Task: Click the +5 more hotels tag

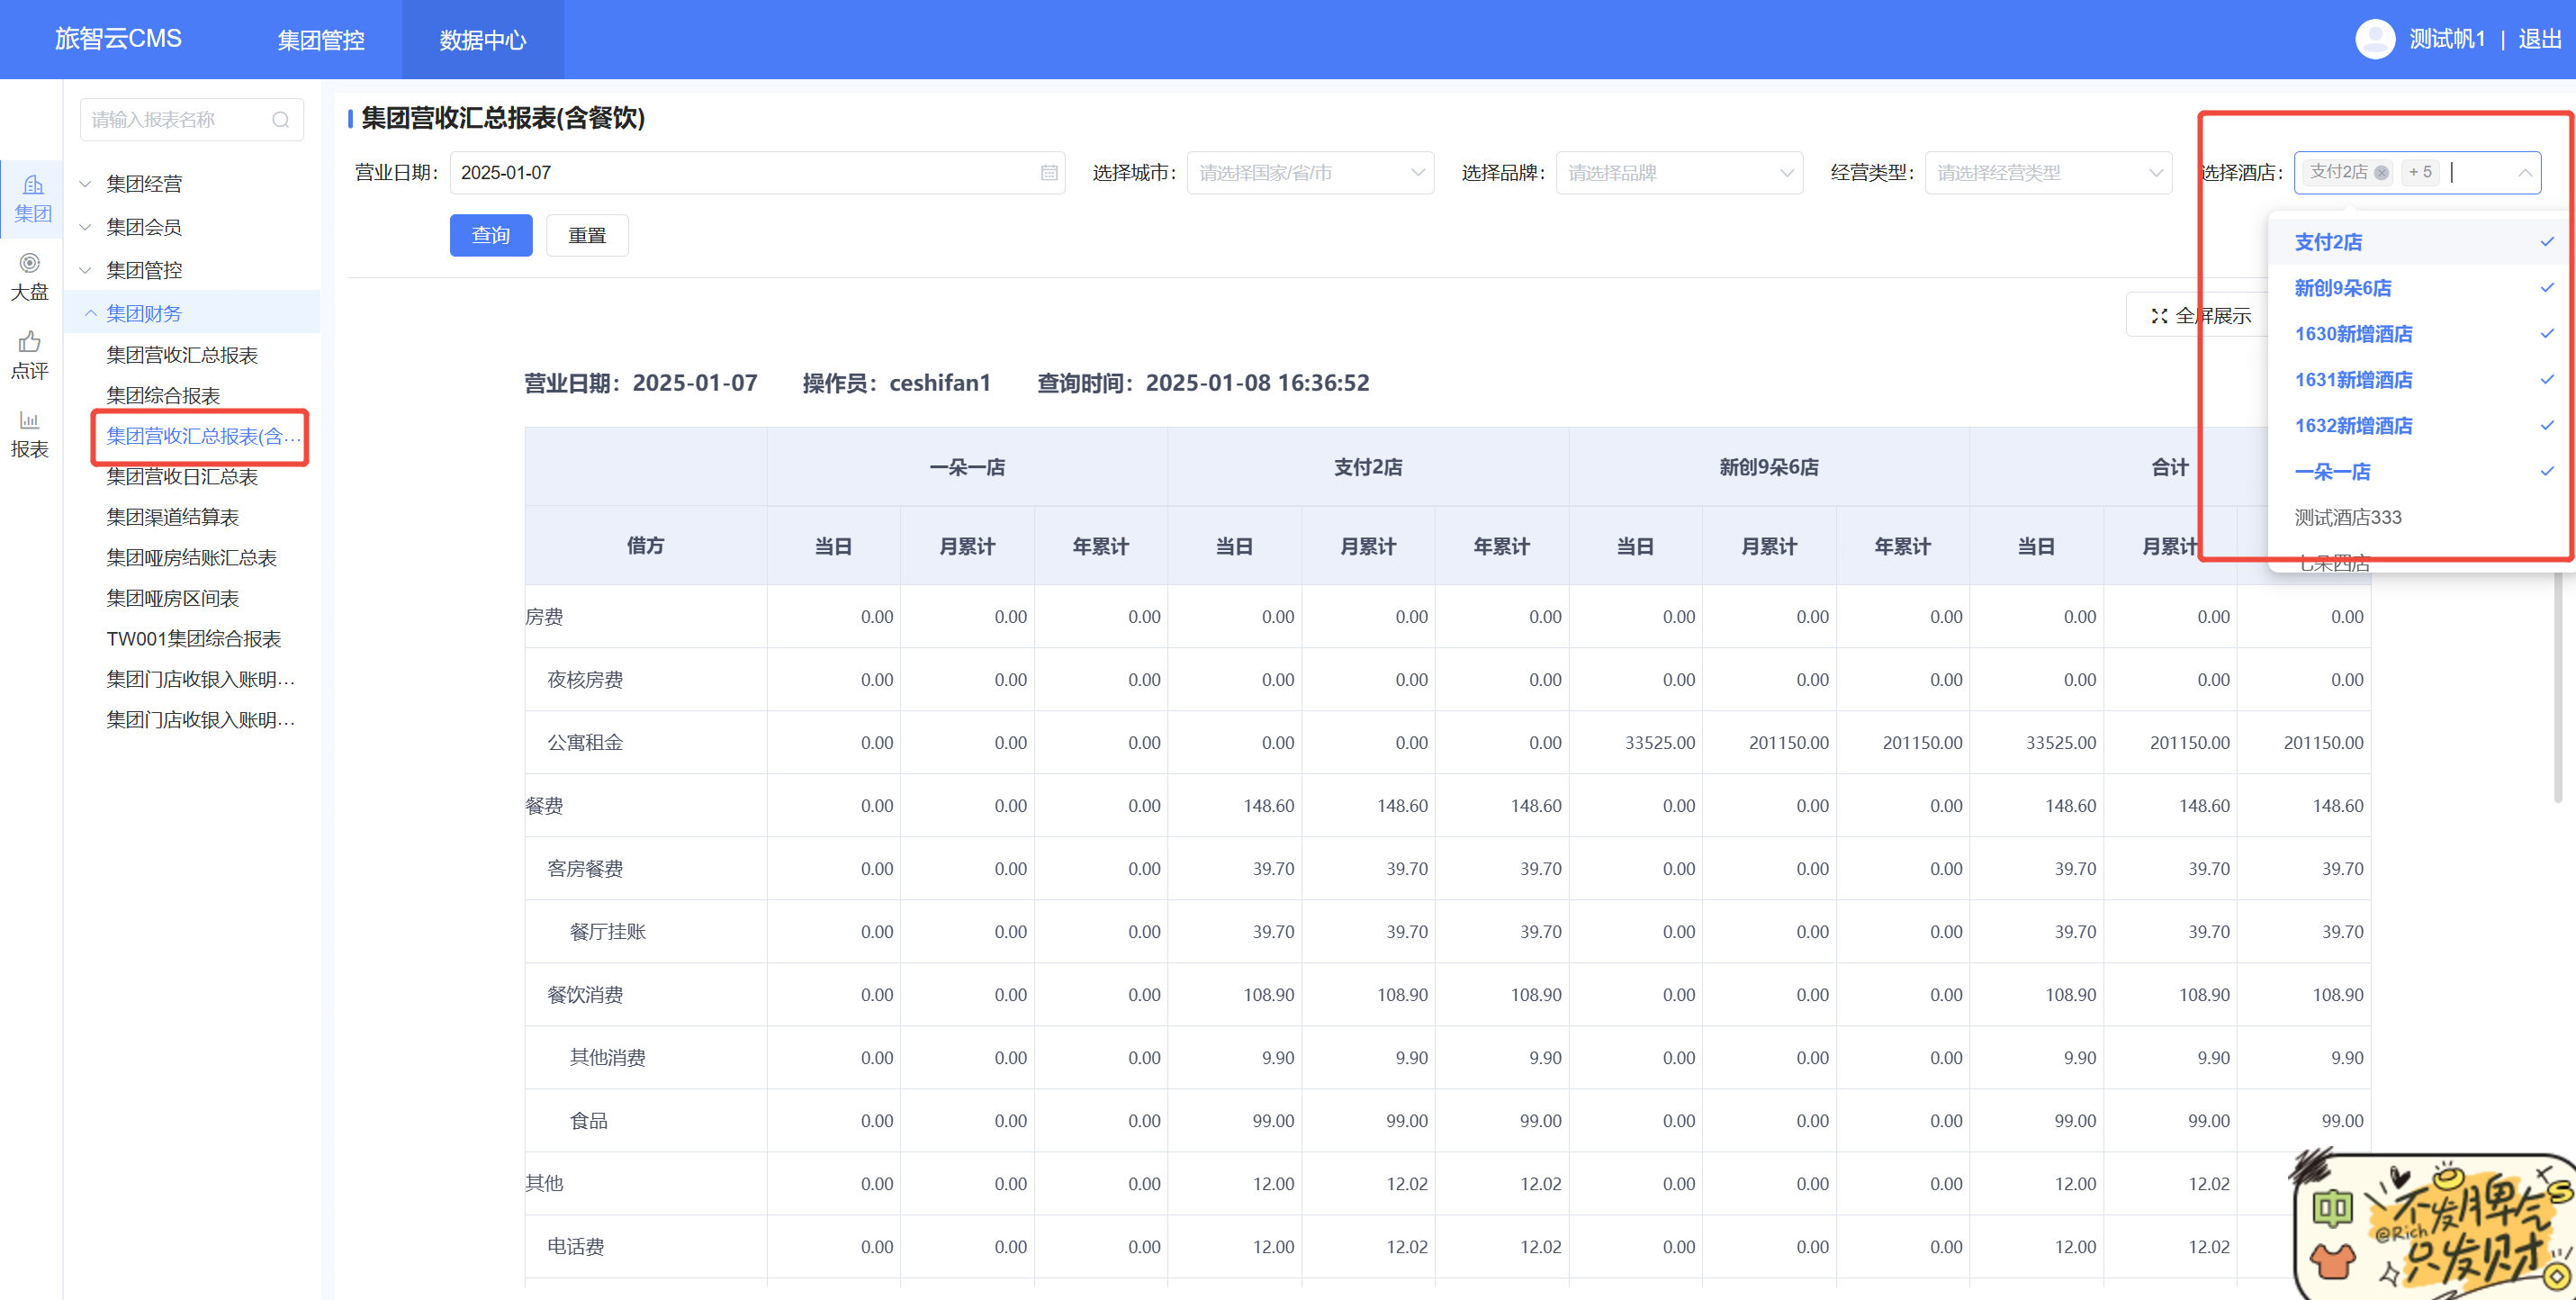Action: click(2420, 172)
